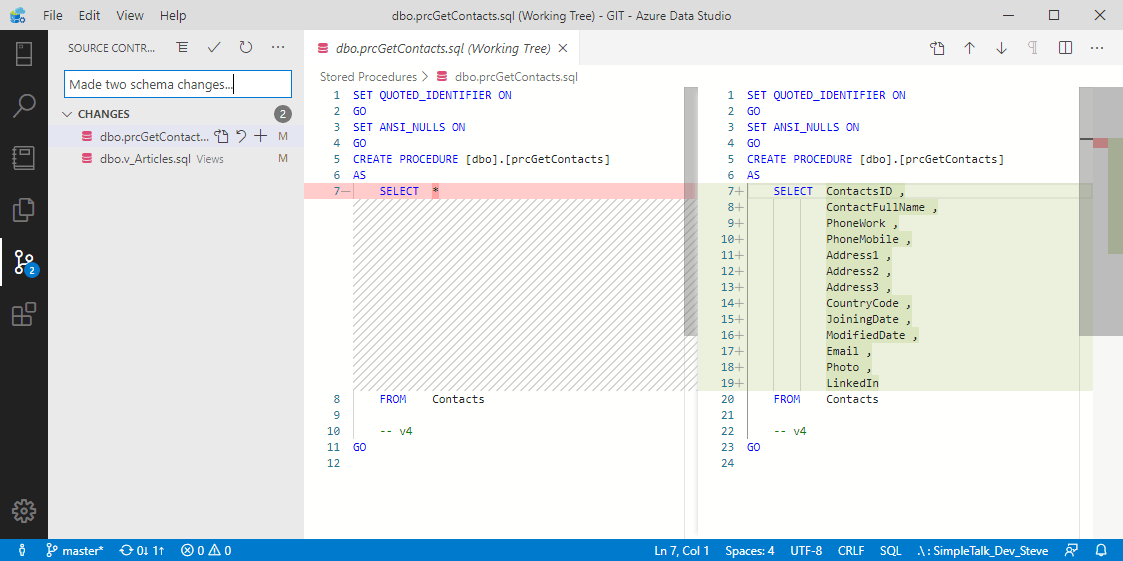Select the dbo.prcGetContacts.sql Working Tree tab
Viewport: 1123px width, 561px height.
[443, 49]
